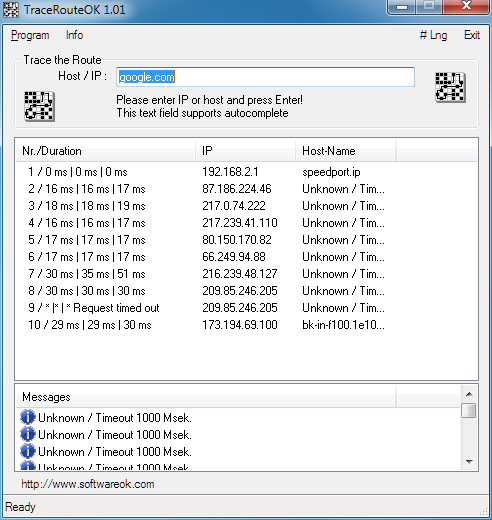Open the Program menu
Screen dimensions: 492x520
[30, 35]
